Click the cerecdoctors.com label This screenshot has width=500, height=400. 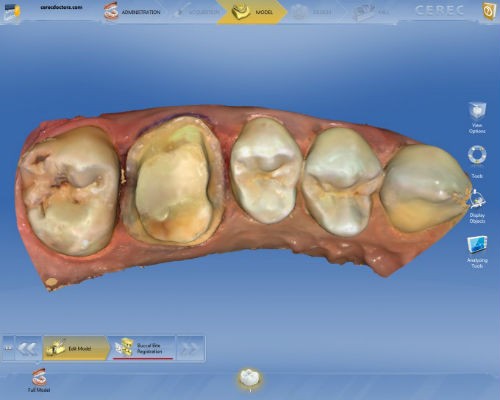pos(61,7)
